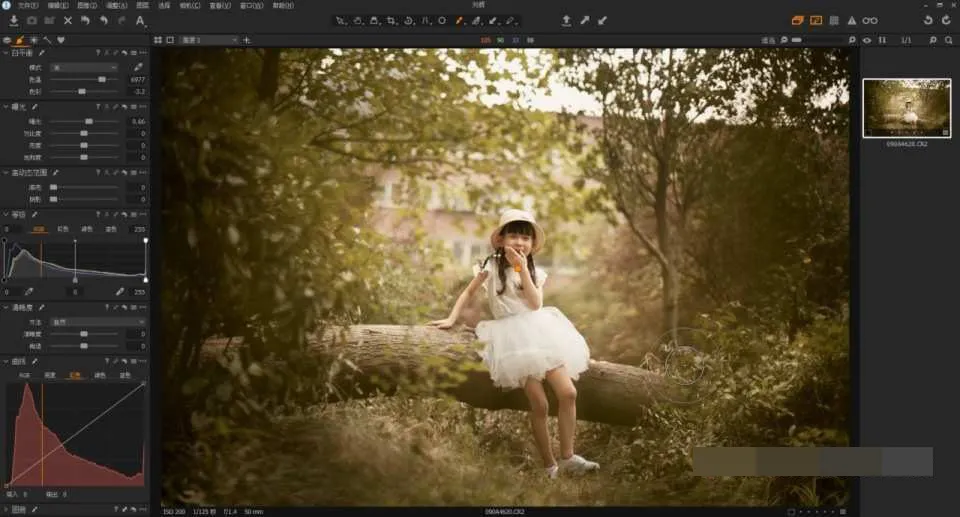Toggle the pause bars icon in browser bar

tap(882, 40)
